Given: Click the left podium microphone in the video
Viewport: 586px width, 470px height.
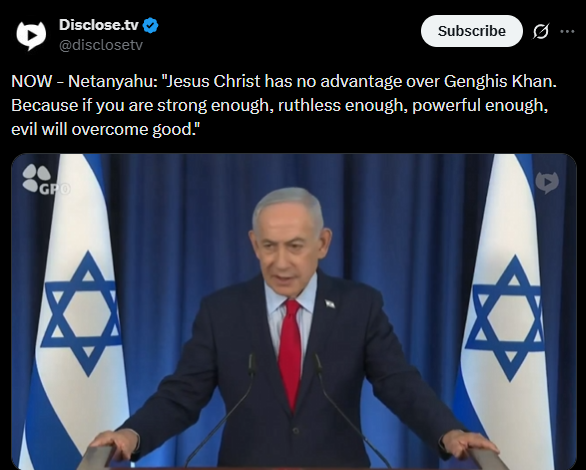Looking at the screenshot, I should coord(220,409).
